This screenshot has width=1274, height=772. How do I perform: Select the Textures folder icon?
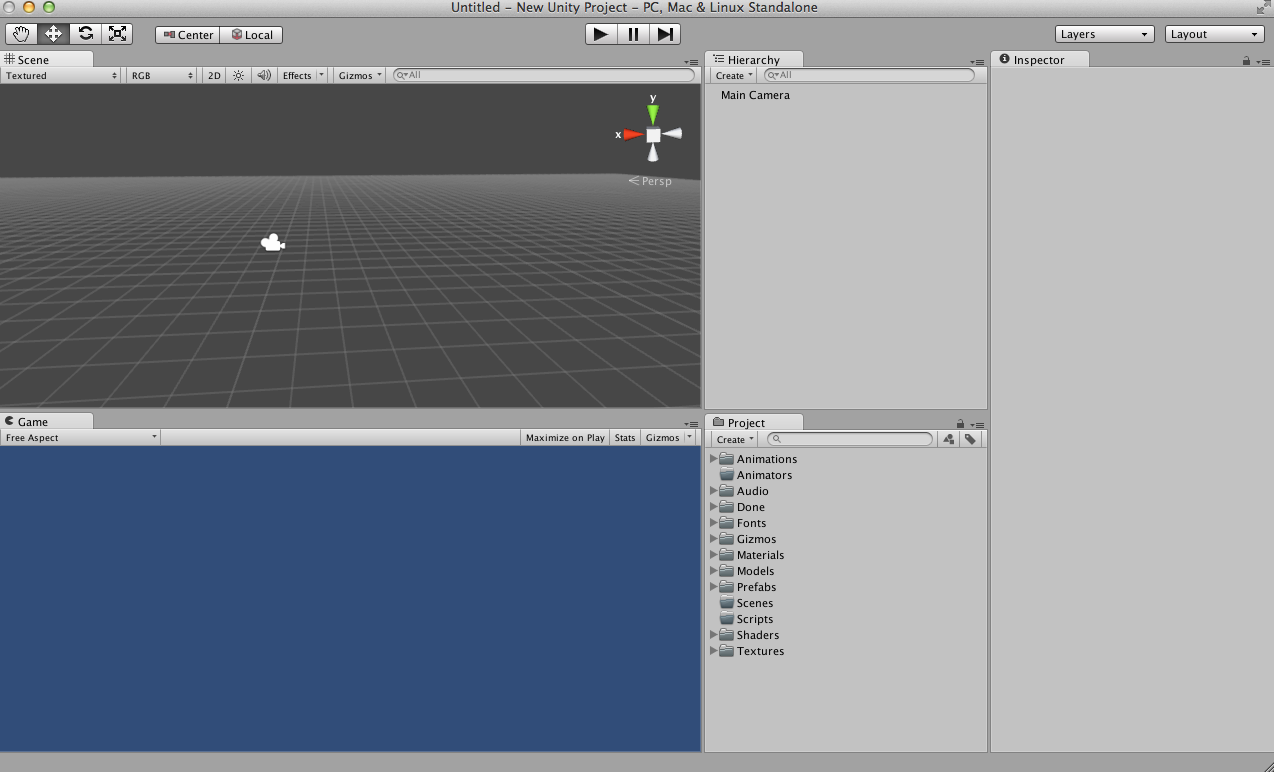tap(727, 651)
